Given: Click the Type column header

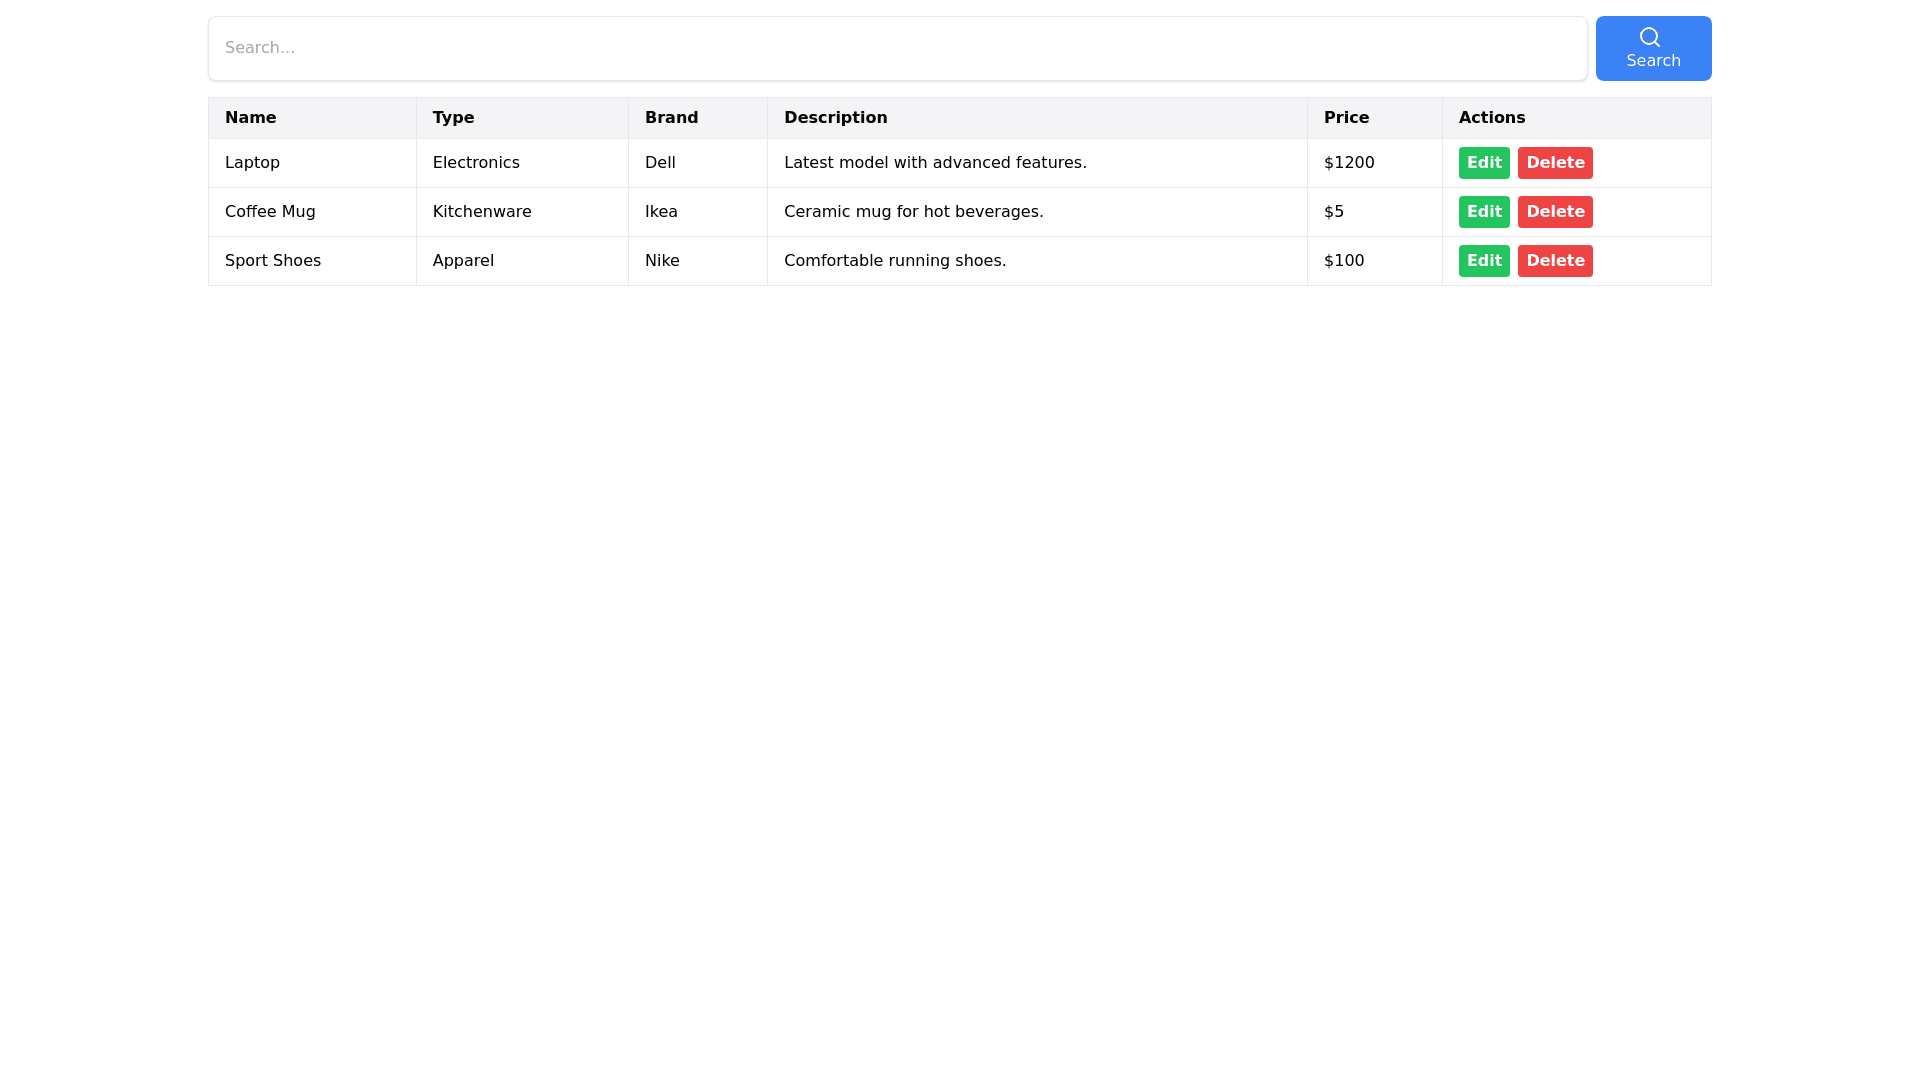Looking at the screenshot, I should (x=453, y=118).
